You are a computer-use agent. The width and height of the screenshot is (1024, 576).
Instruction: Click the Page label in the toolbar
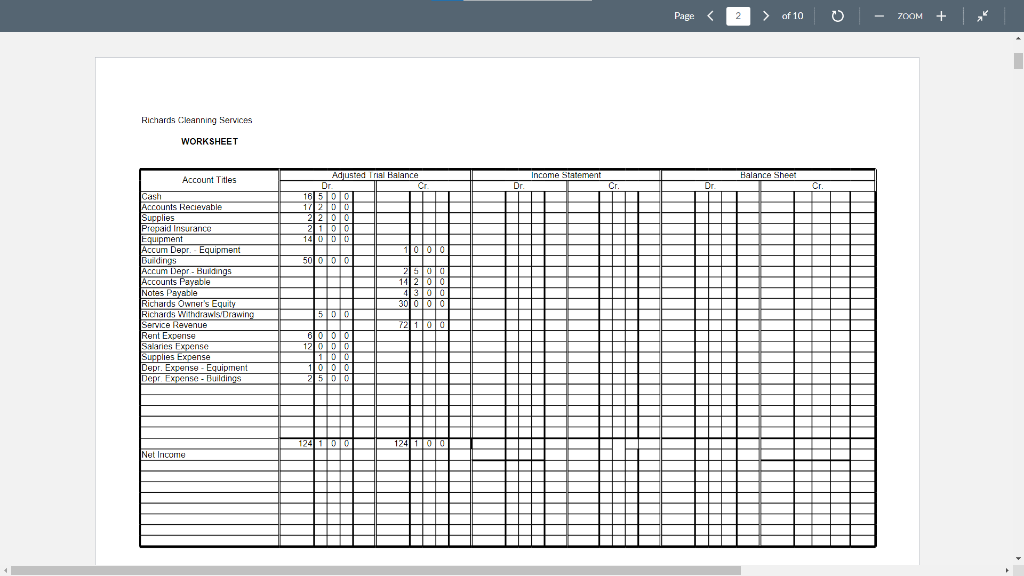tap(684, 15)
